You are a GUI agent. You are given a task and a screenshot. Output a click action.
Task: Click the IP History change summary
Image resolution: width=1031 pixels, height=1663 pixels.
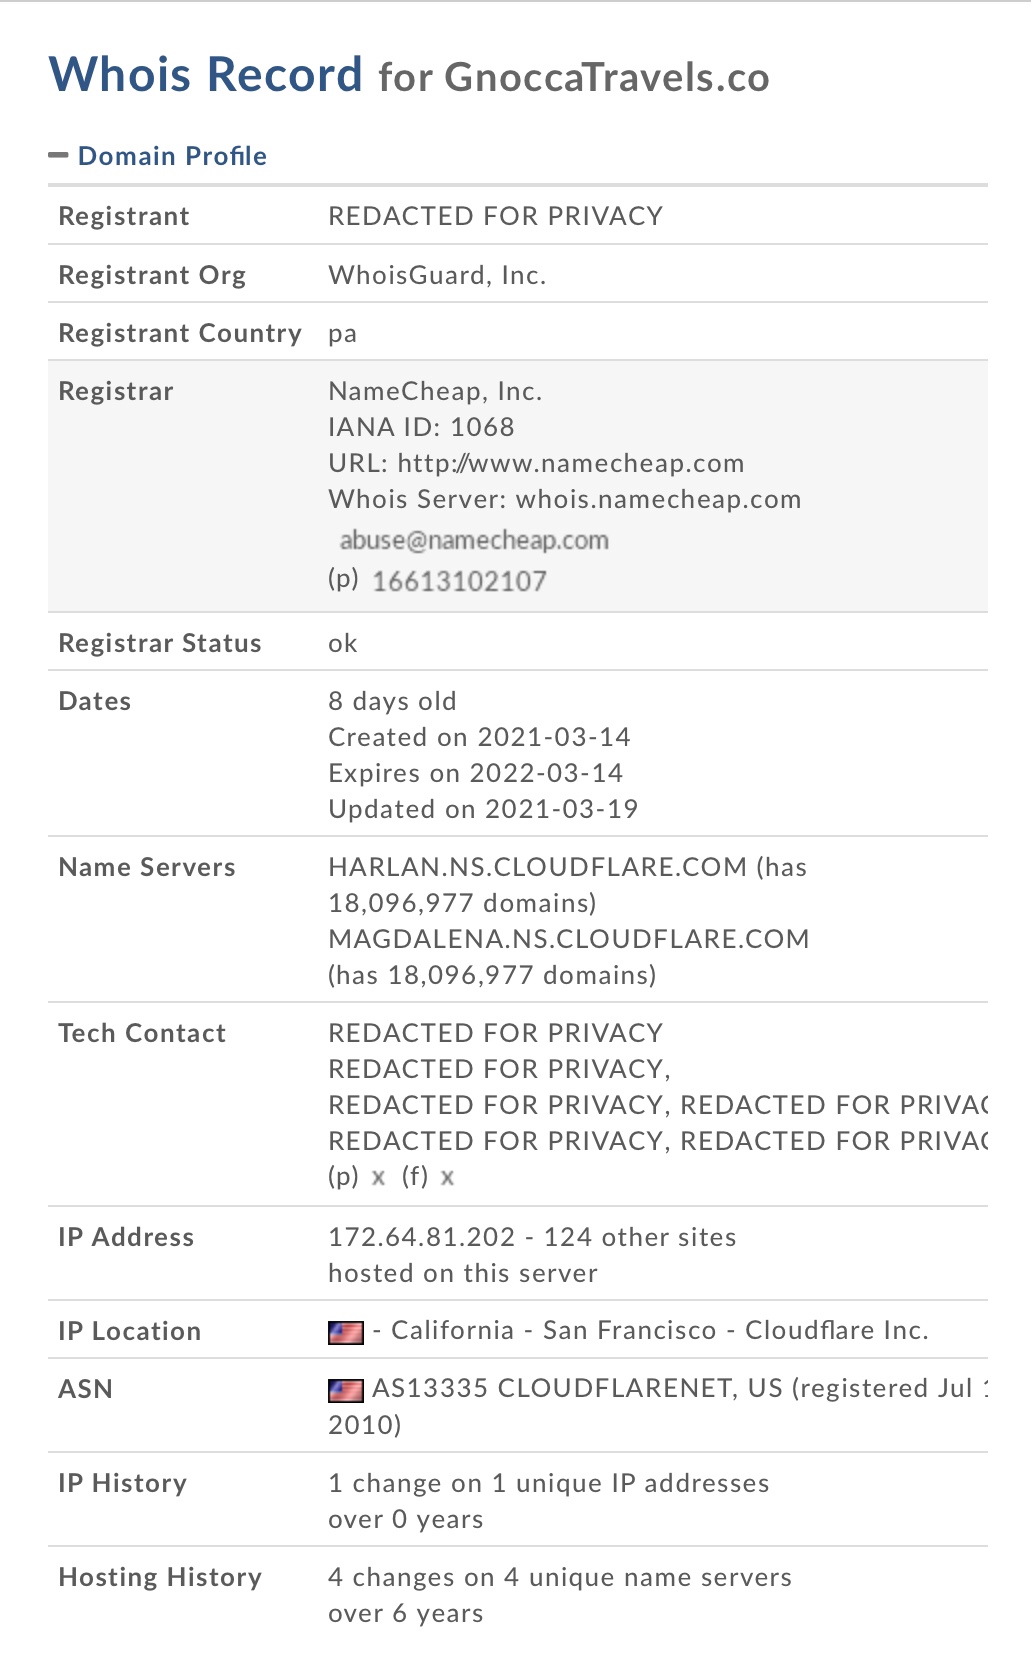548,1483
